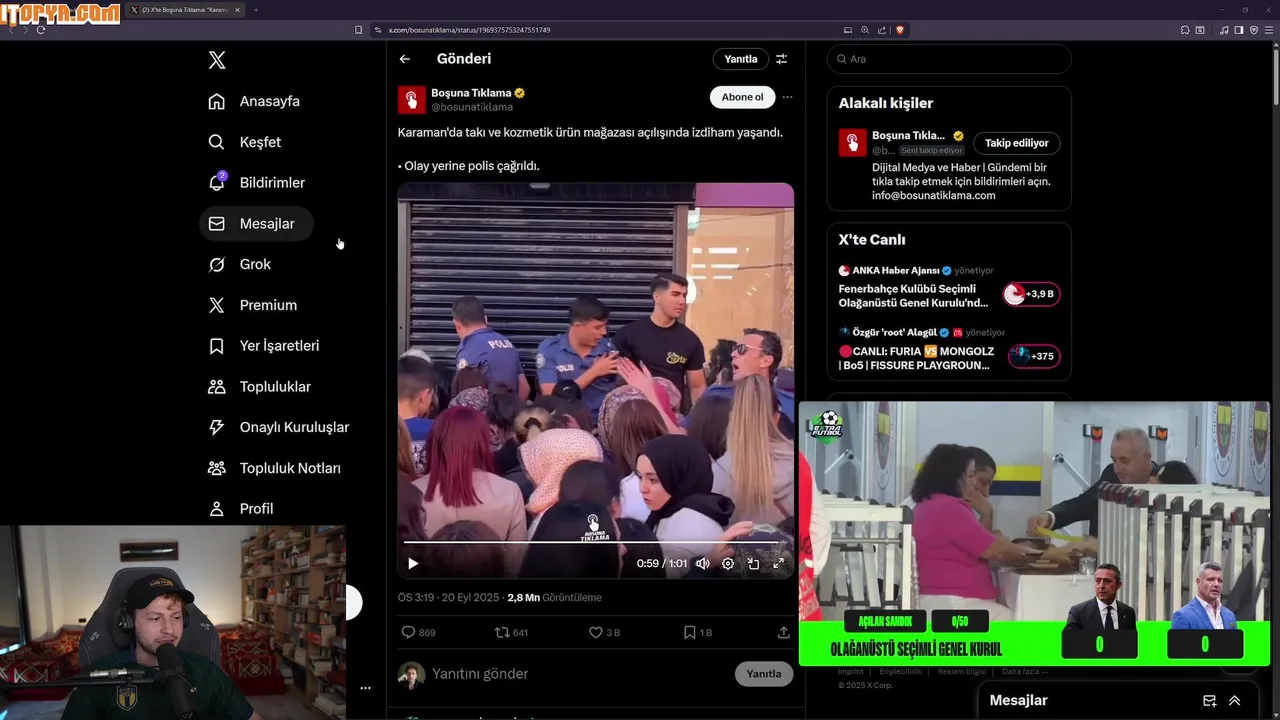Open Yer İşaretleri bookmarks
The height and width of the screenshot is (720, 1280).
click(x=264, y=346)
